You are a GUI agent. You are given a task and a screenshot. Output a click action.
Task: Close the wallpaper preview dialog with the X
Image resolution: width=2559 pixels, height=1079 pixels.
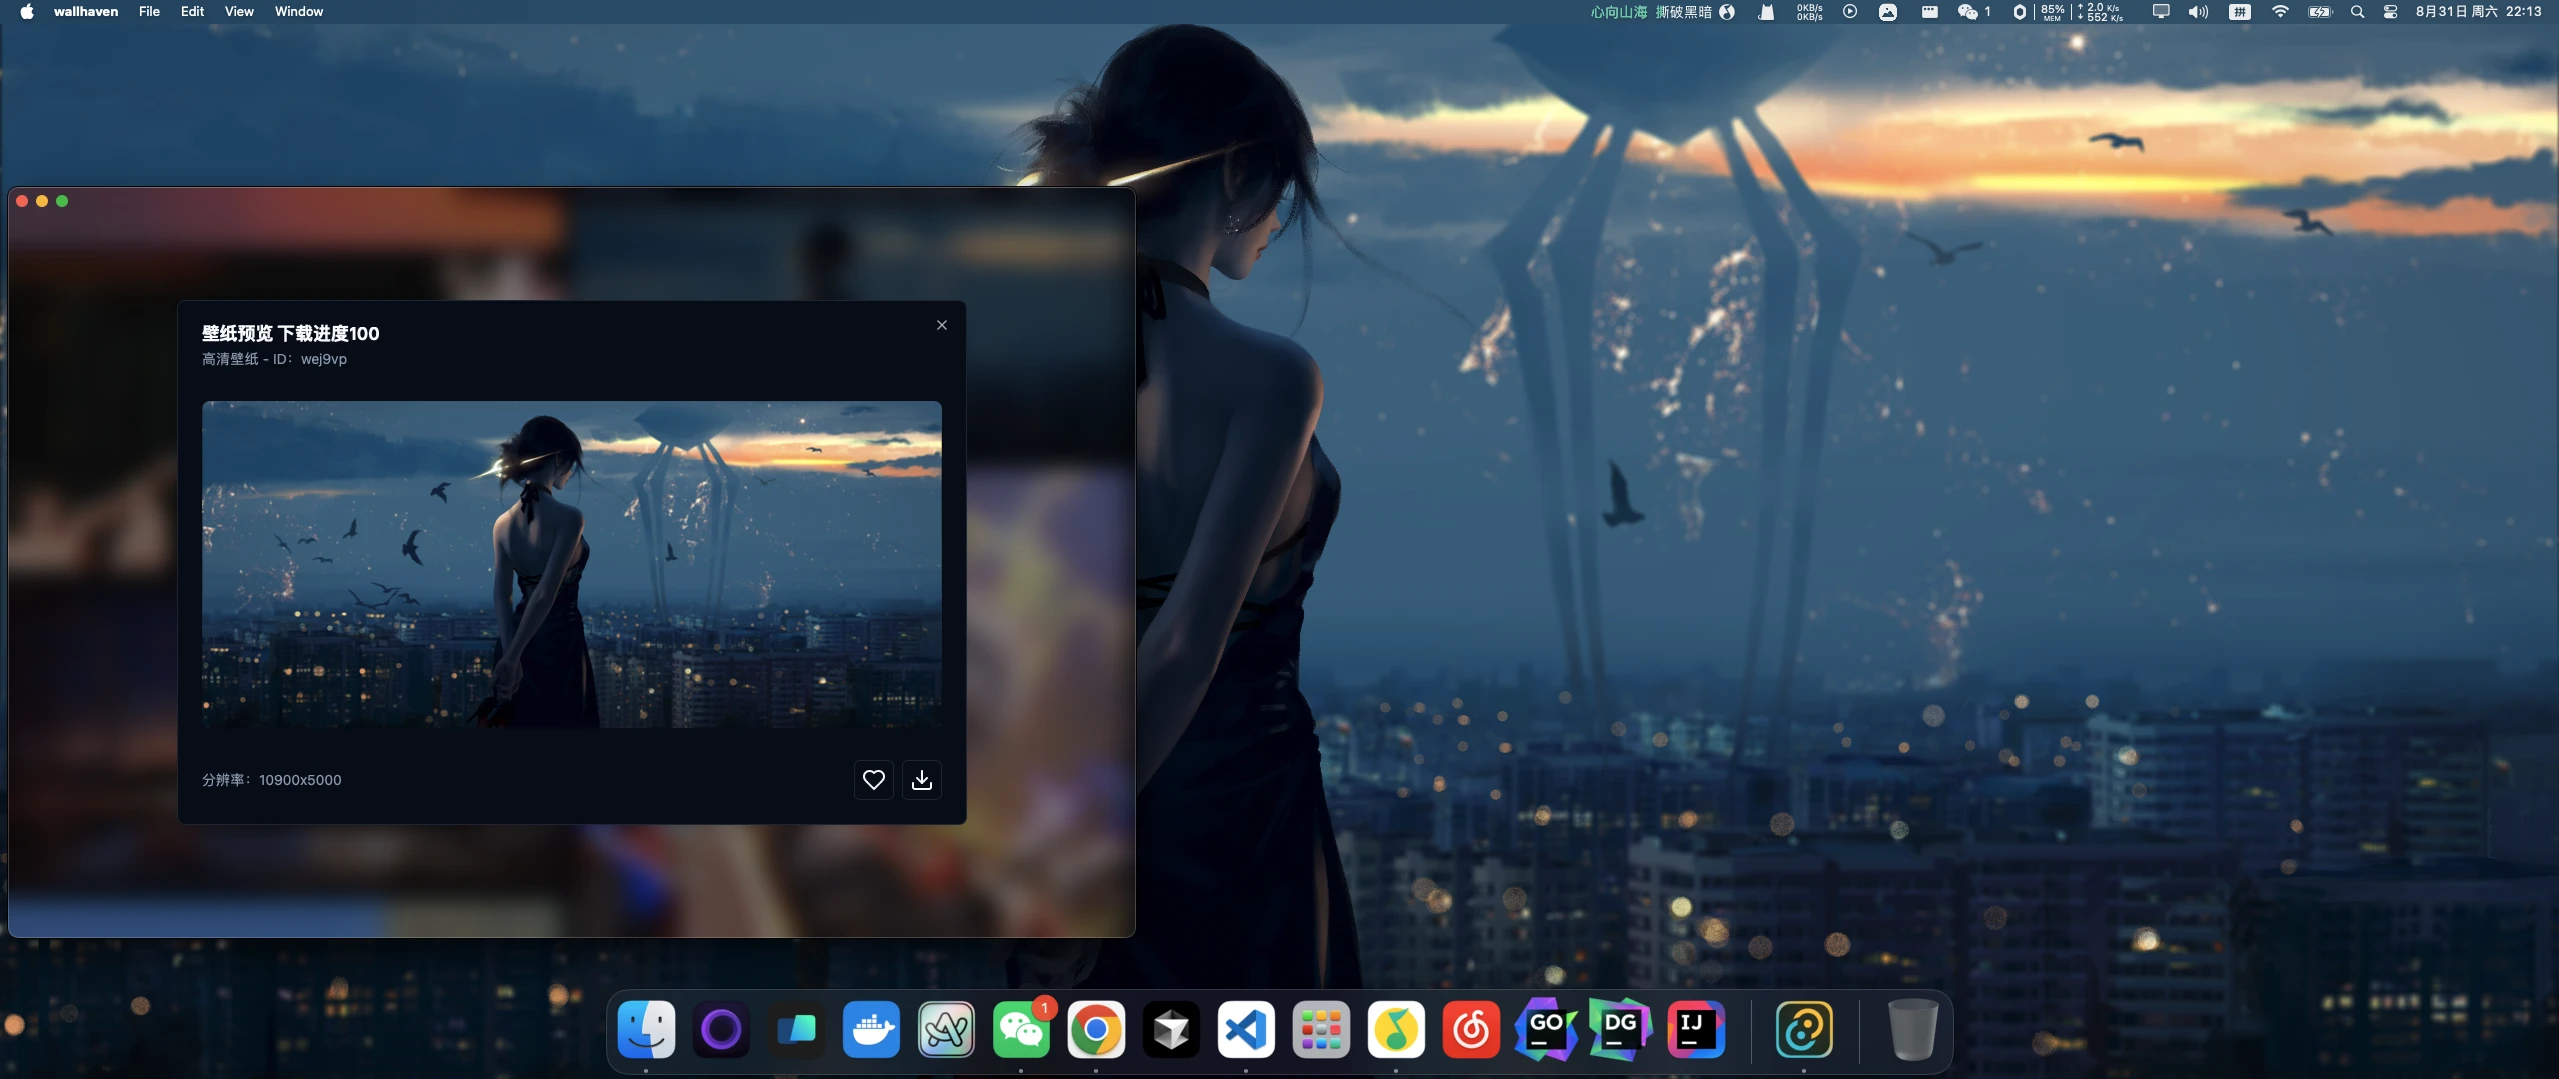(x=941, y=325)
